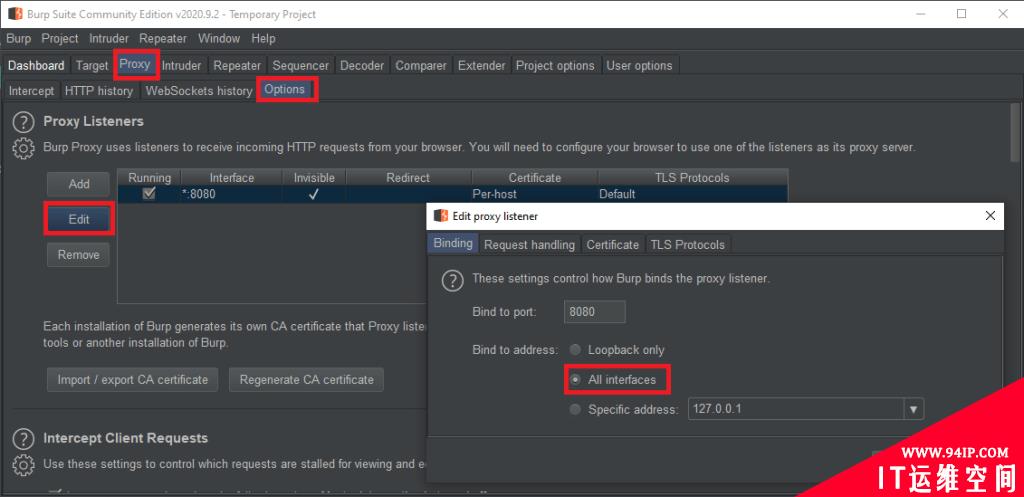
Task: Open the Project menu
Action: coord(59,39)
